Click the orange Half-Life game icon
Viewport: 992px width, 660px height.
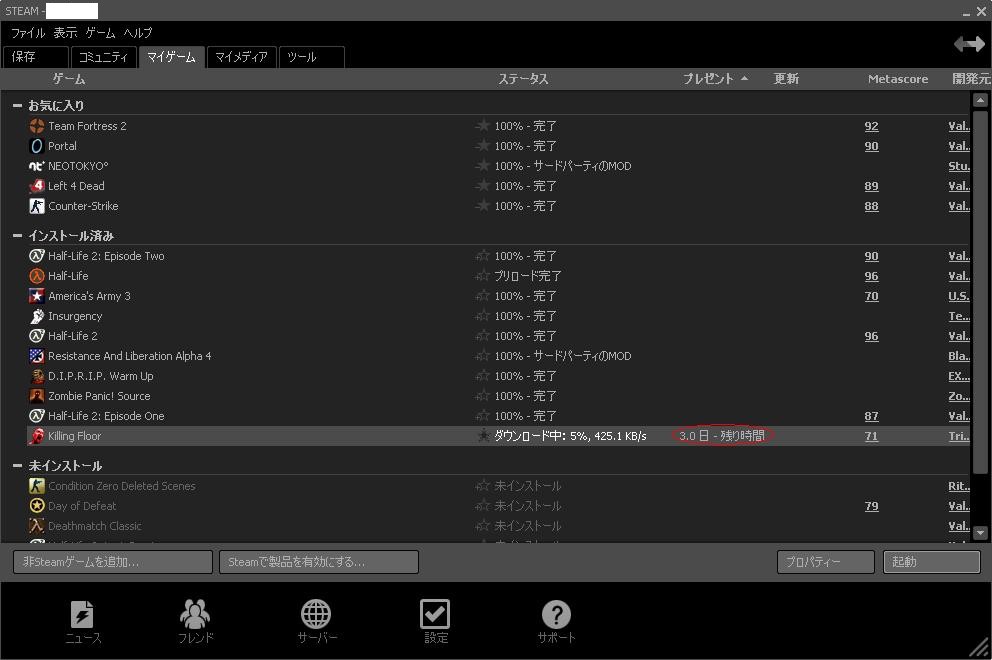coord(37,276)
